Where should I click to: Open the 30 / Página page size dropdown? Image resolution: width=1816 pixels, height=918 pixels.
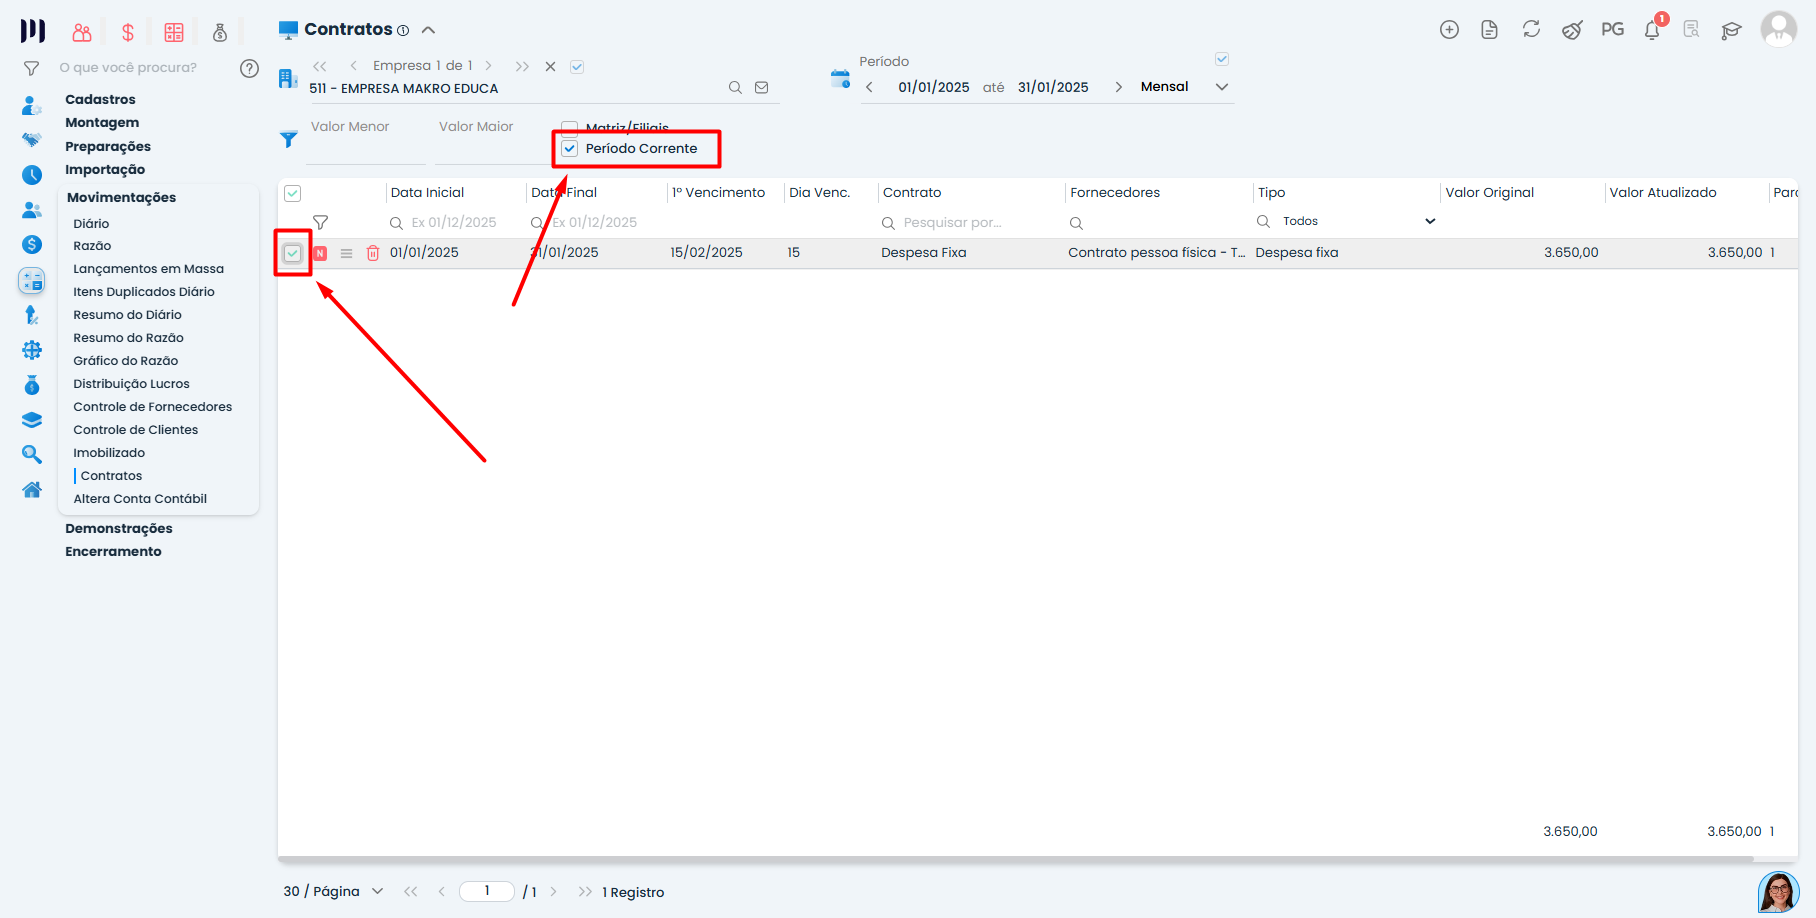[x=377, y=891]
